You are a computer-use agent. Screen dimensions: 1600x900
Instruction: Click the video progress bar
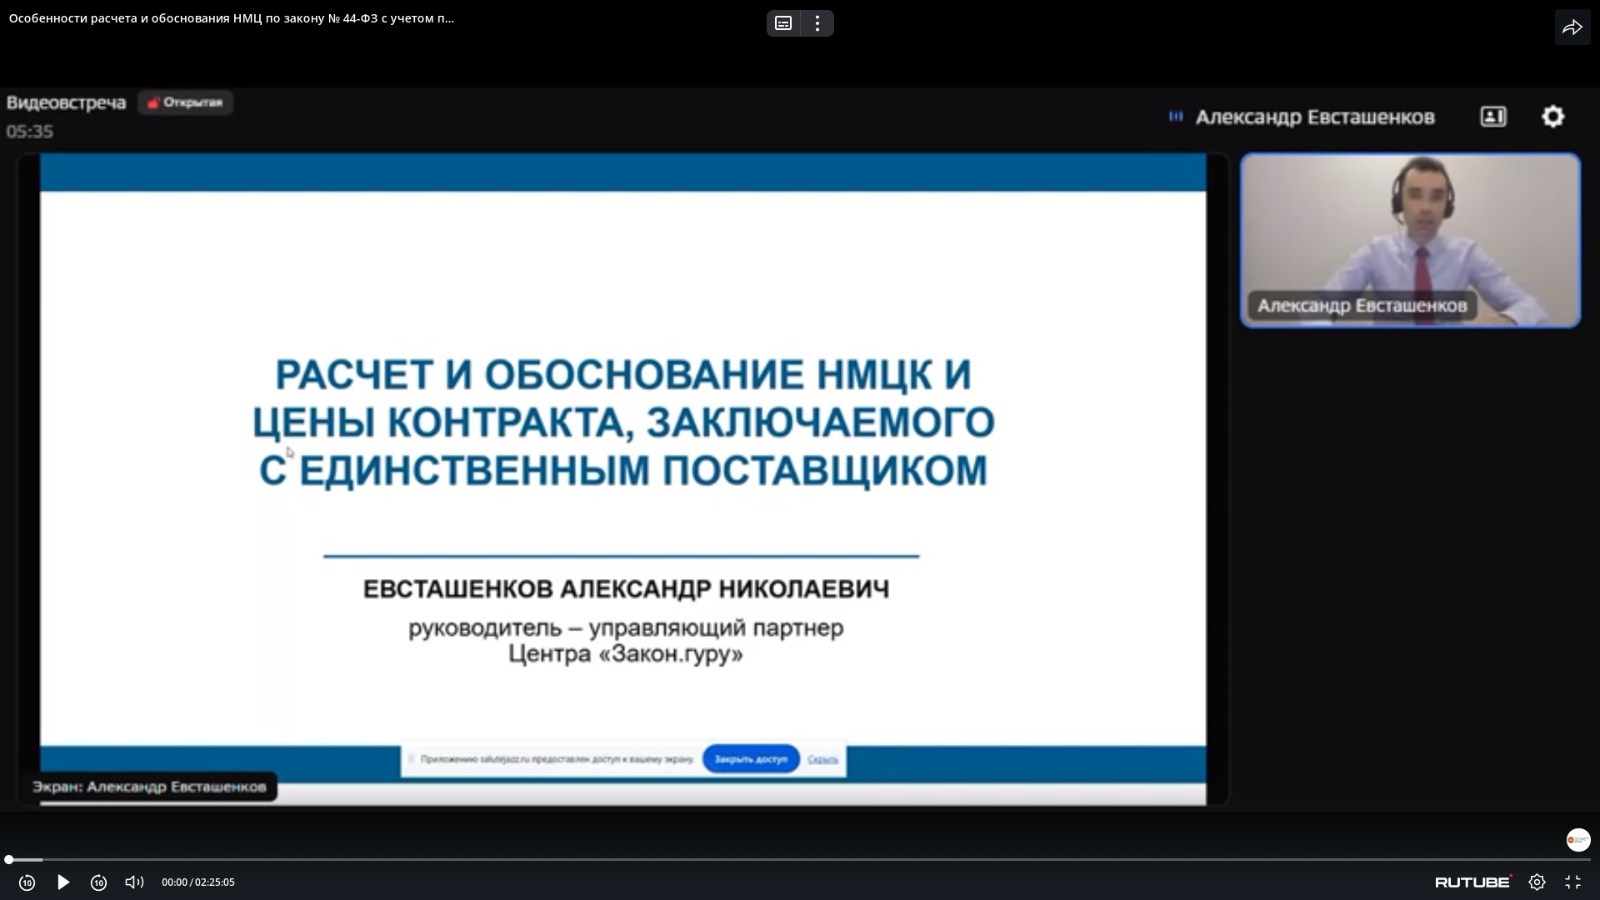pos(800,859)
